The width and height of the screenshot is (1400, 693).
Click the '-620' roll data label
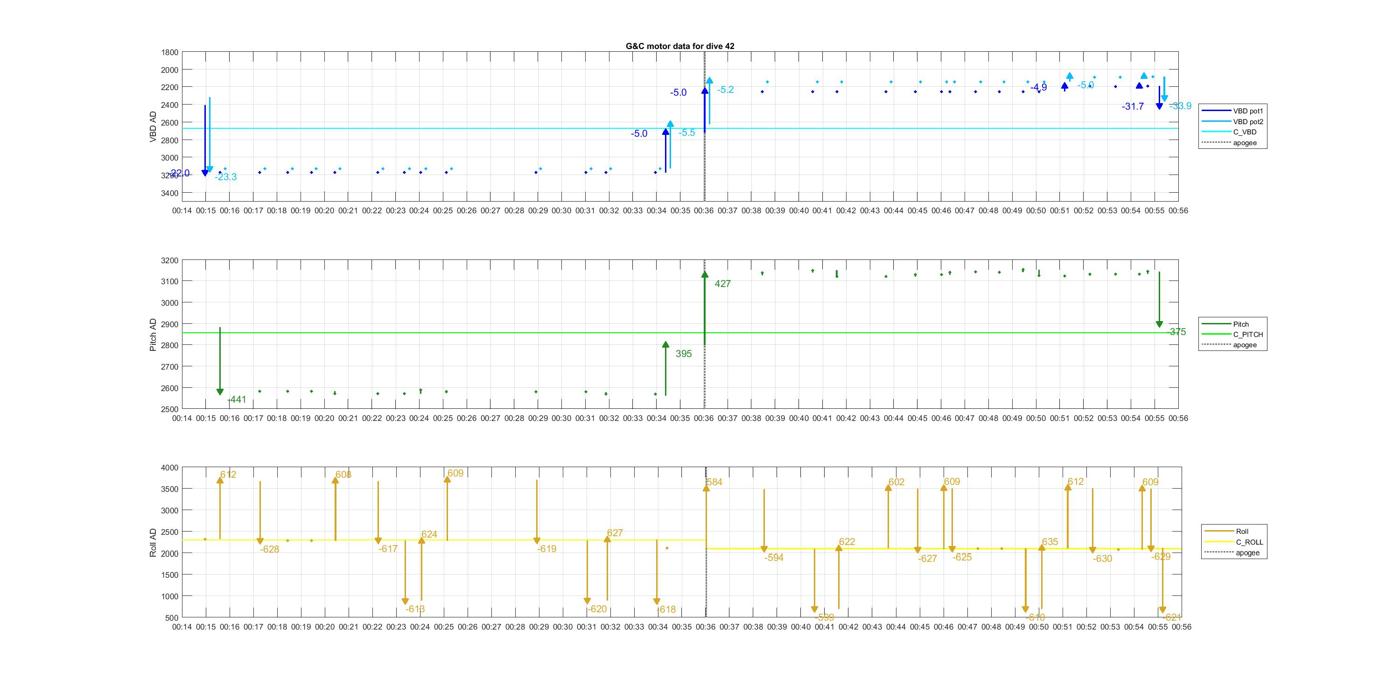coord(597,609)
